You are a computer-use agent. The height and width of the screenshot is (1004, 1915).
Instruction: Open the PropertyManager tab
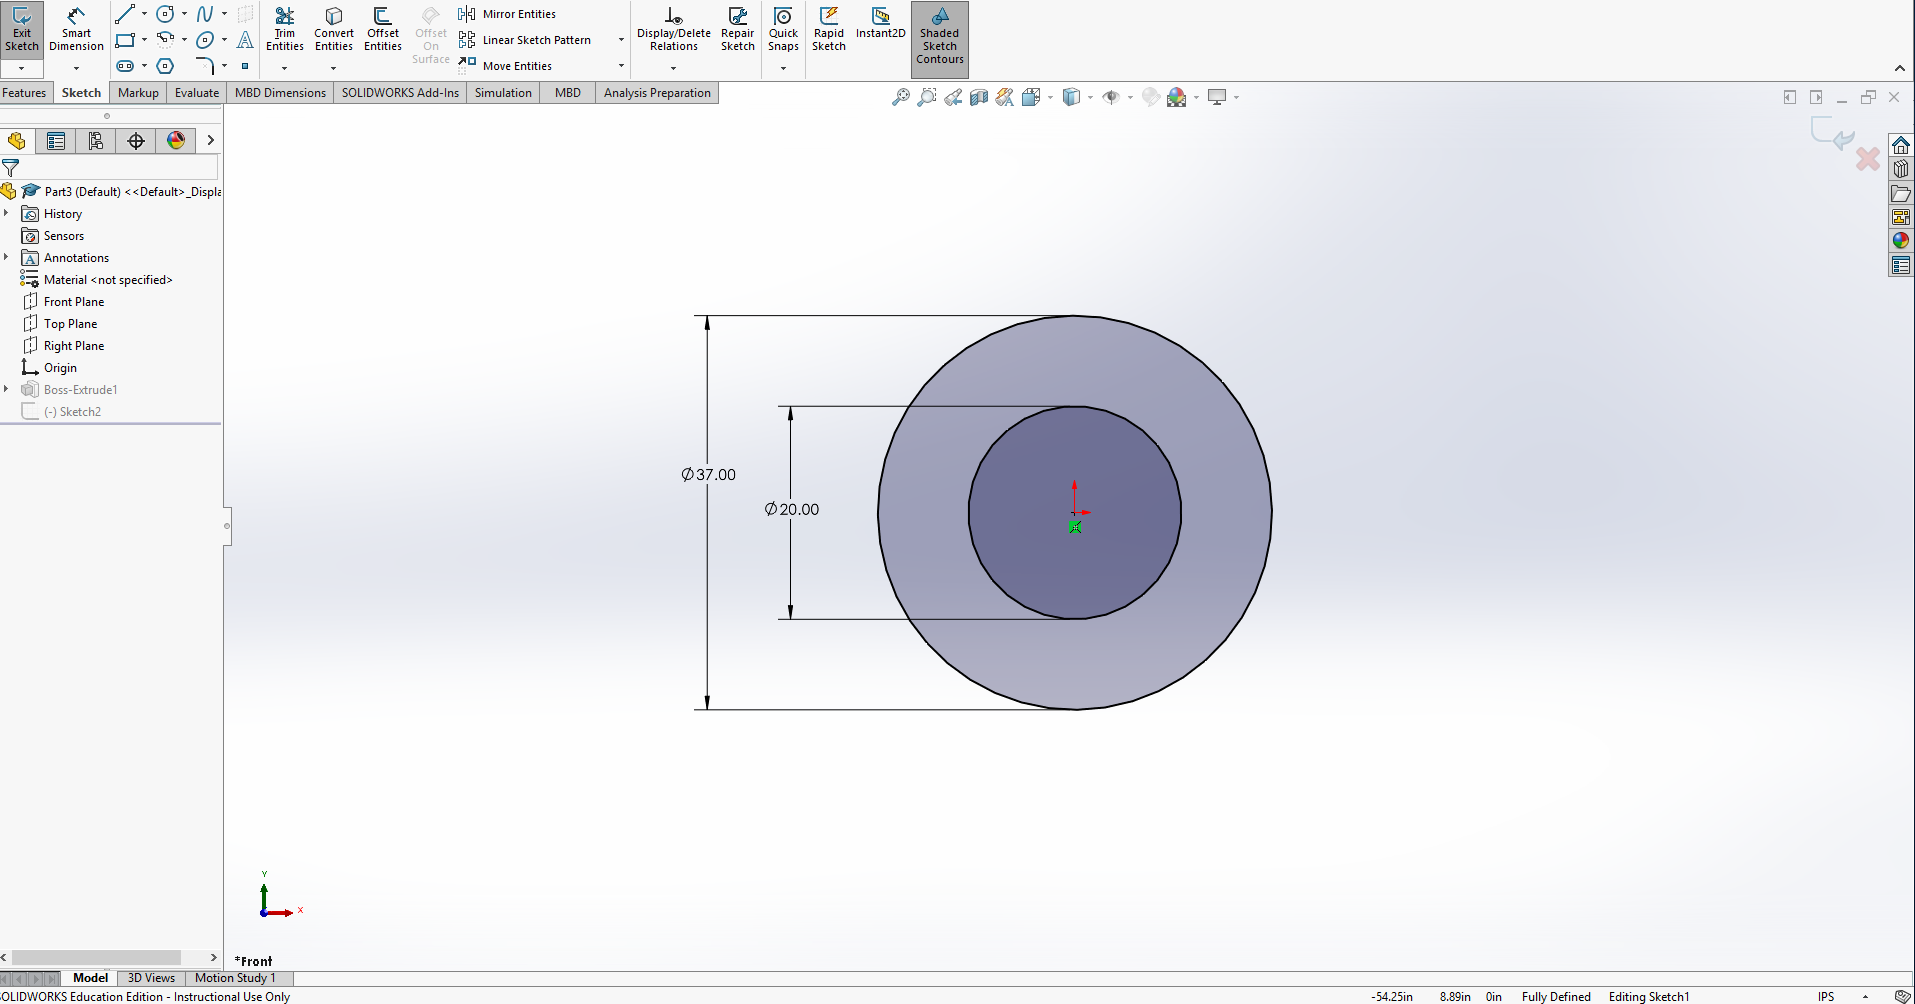[56, 141]
